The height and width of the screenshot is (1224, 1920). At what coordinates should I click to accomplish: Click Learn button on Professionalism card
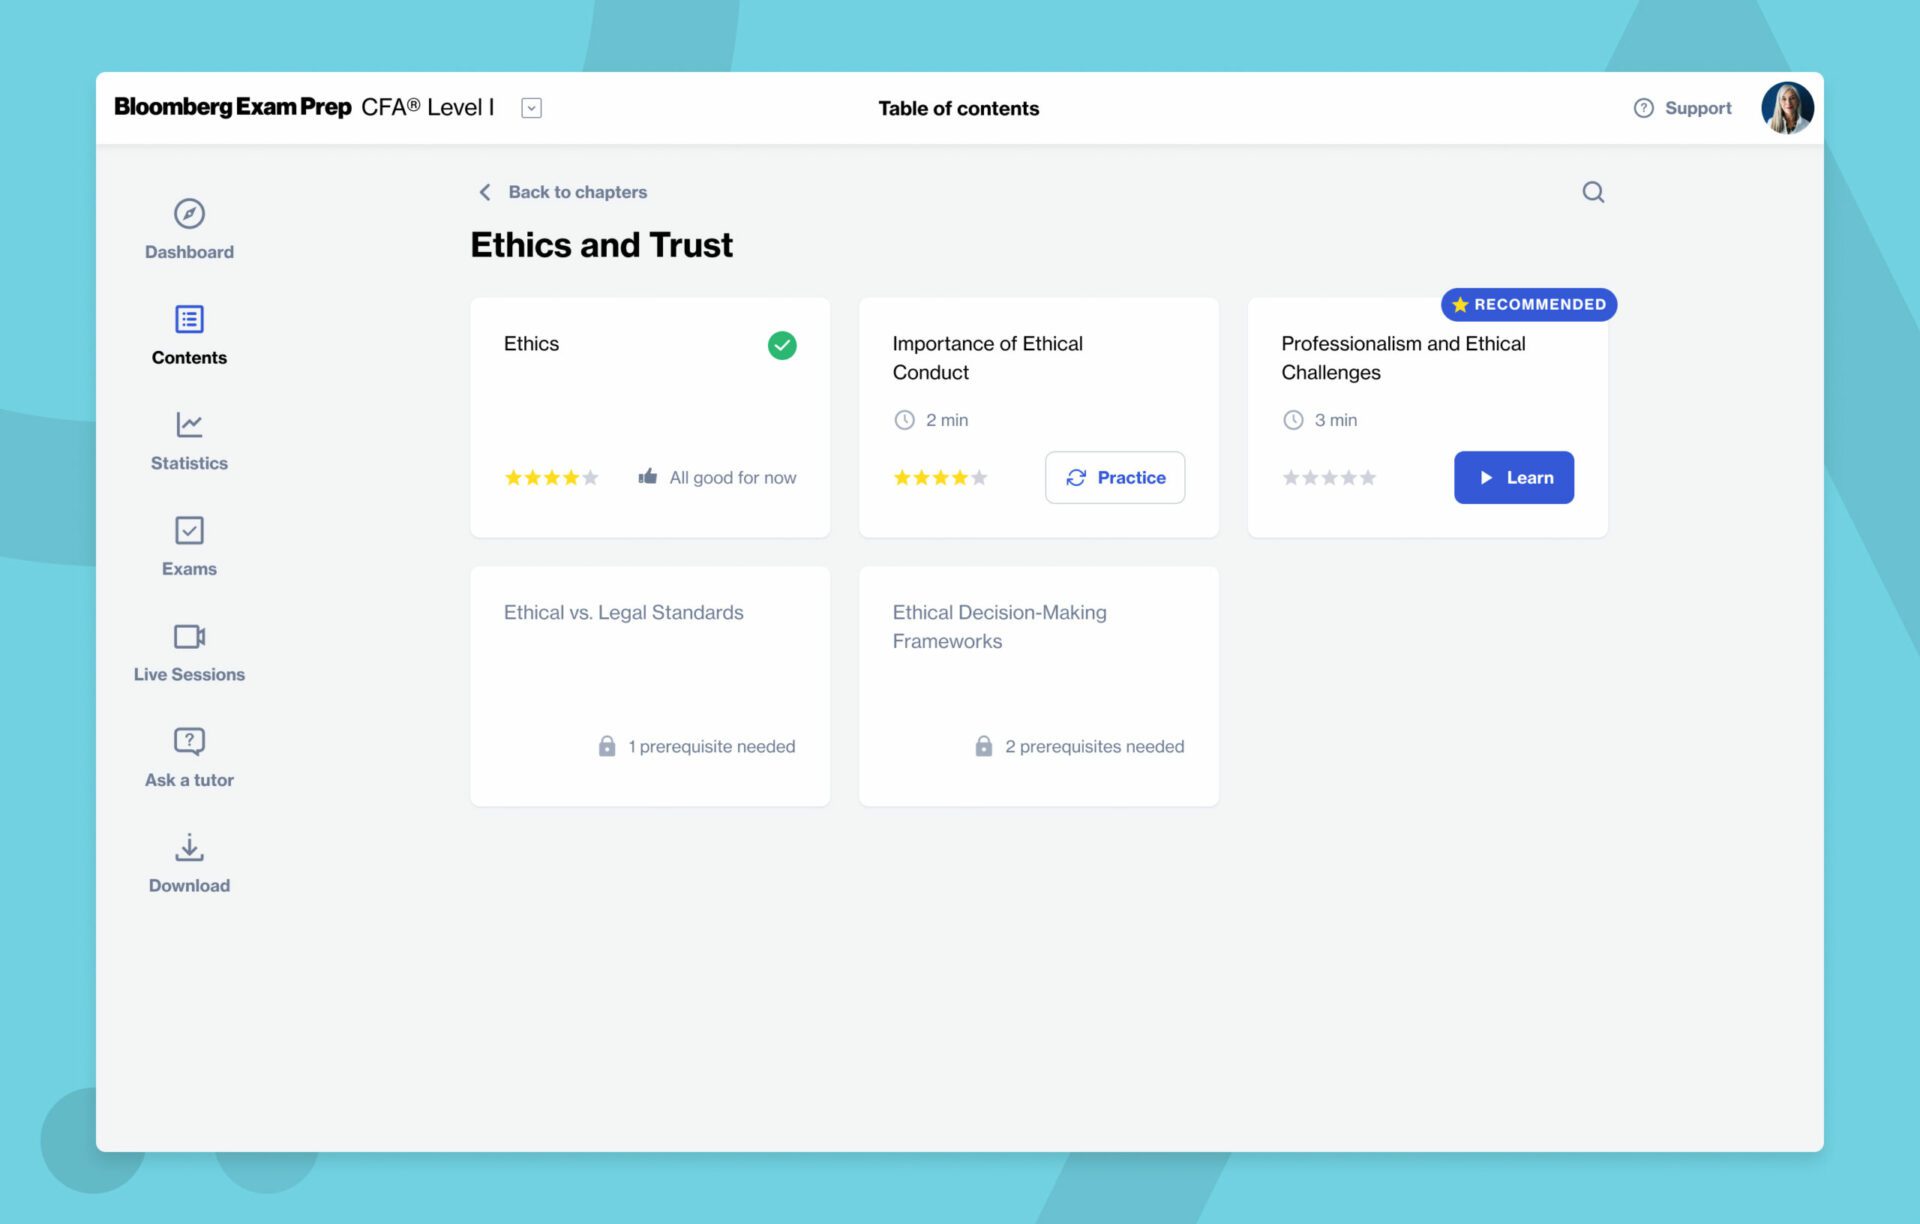coord(1514,477)
